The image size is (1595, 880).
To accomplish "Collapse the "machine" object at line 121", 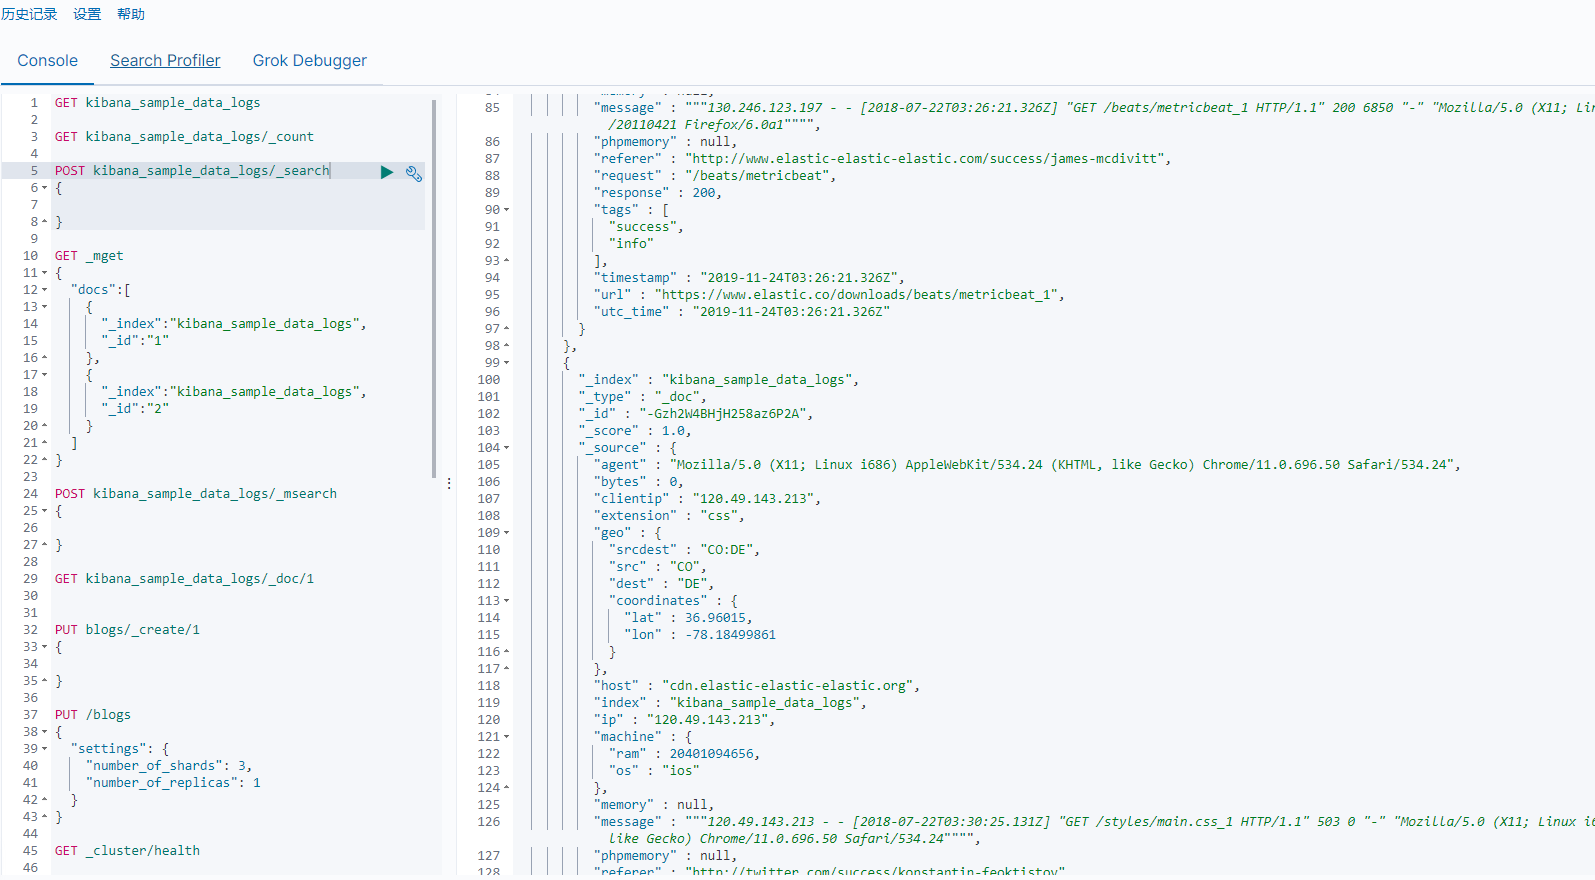I will (507, 737).
